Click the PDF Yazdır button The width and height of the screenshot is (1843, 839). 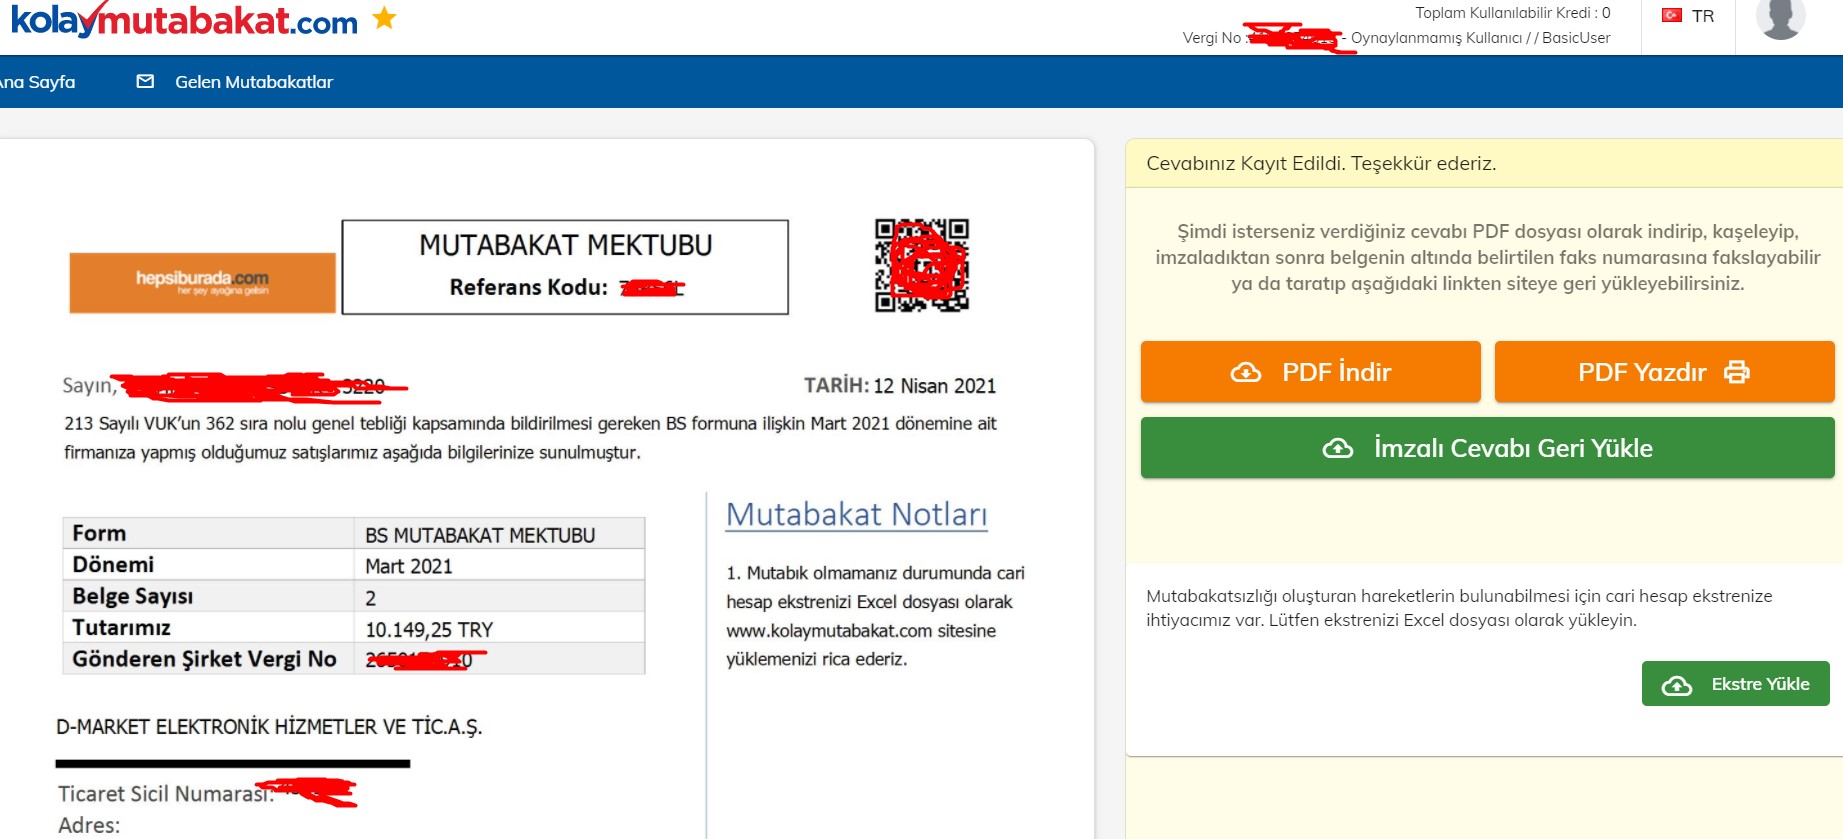point(1664,372)
